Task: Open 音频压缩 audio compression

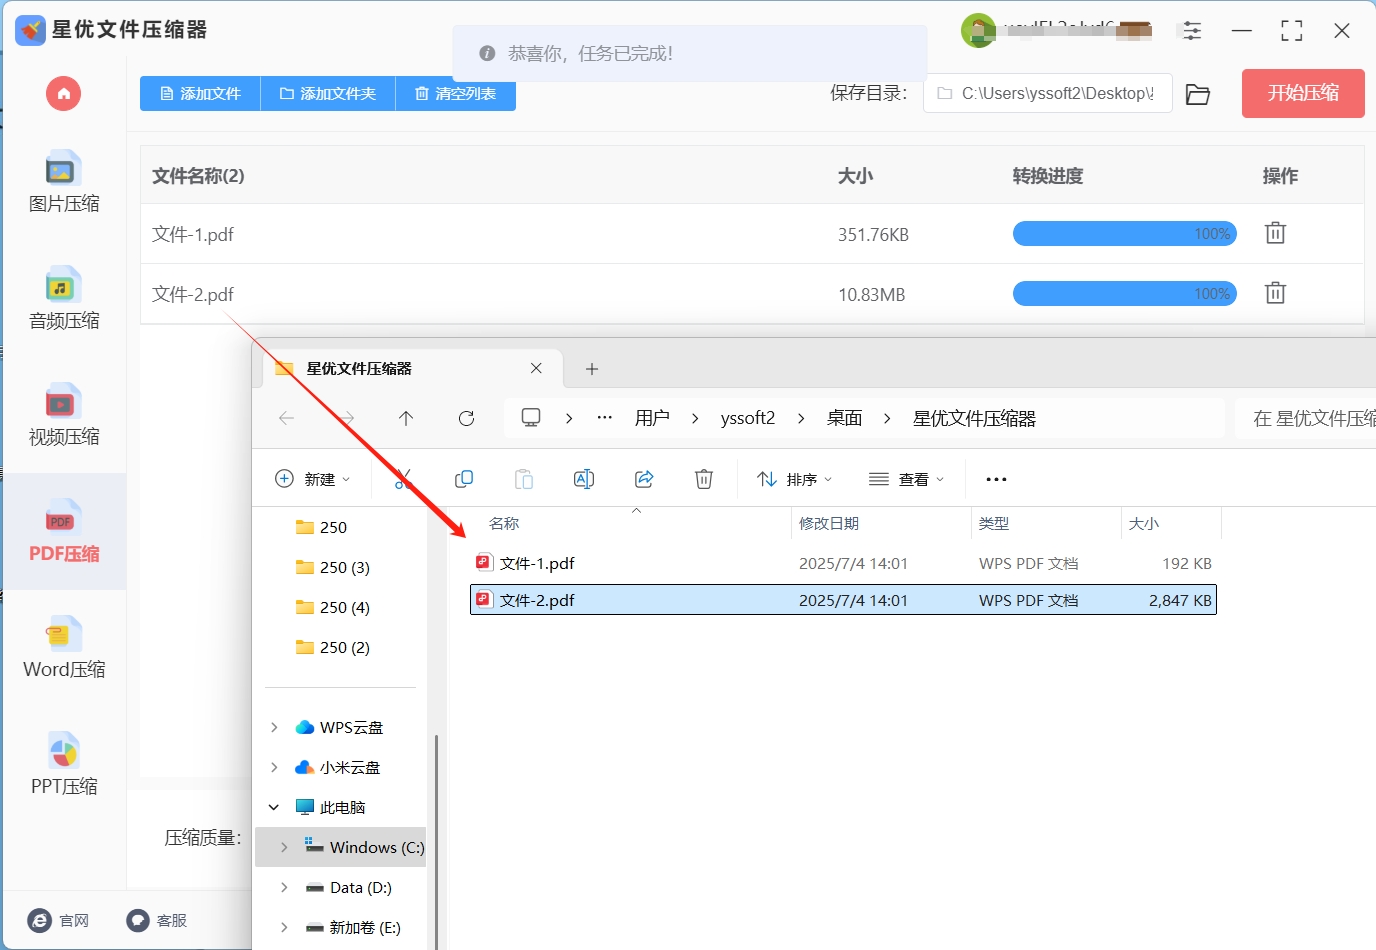Action: coord(64,299)
